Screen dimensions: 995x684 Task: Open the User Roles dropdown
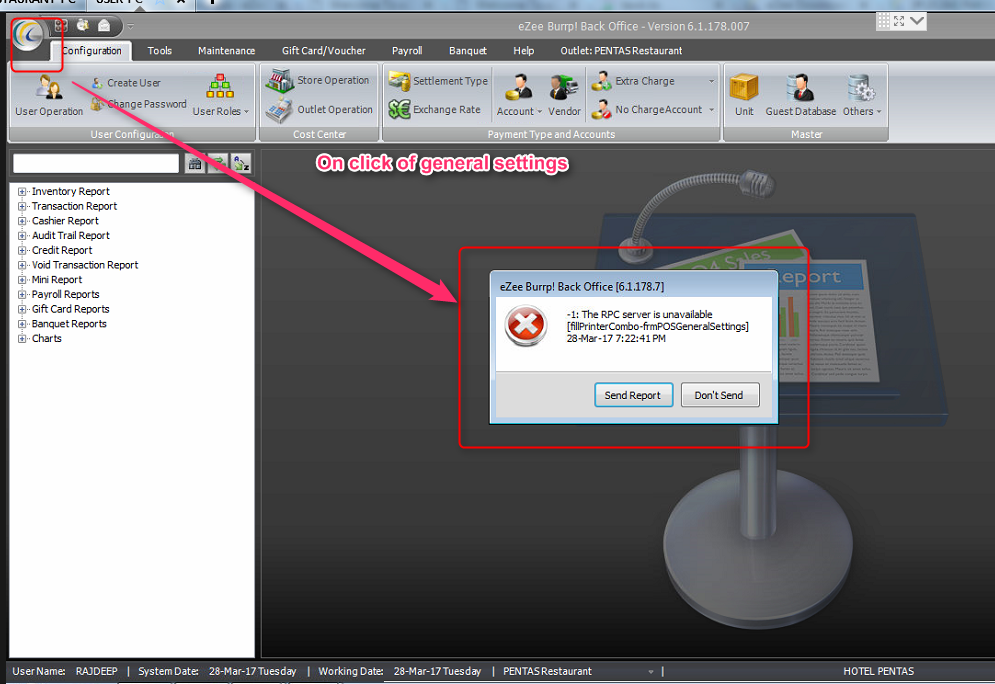tap(220, 96)
